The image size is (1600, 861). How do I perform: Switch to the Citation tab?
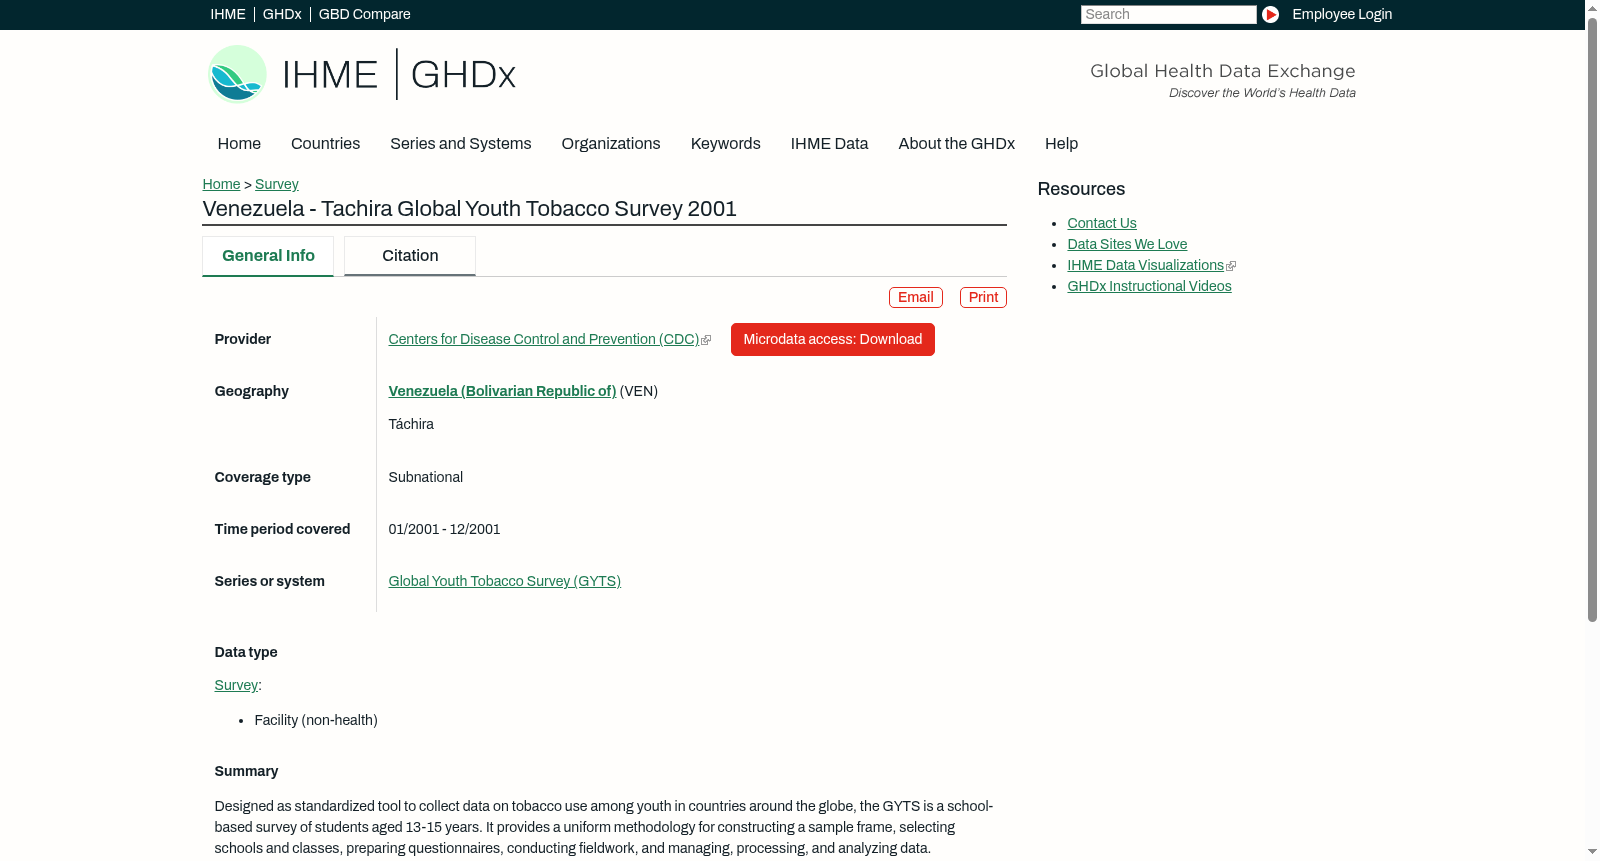(x=410, y=256)
